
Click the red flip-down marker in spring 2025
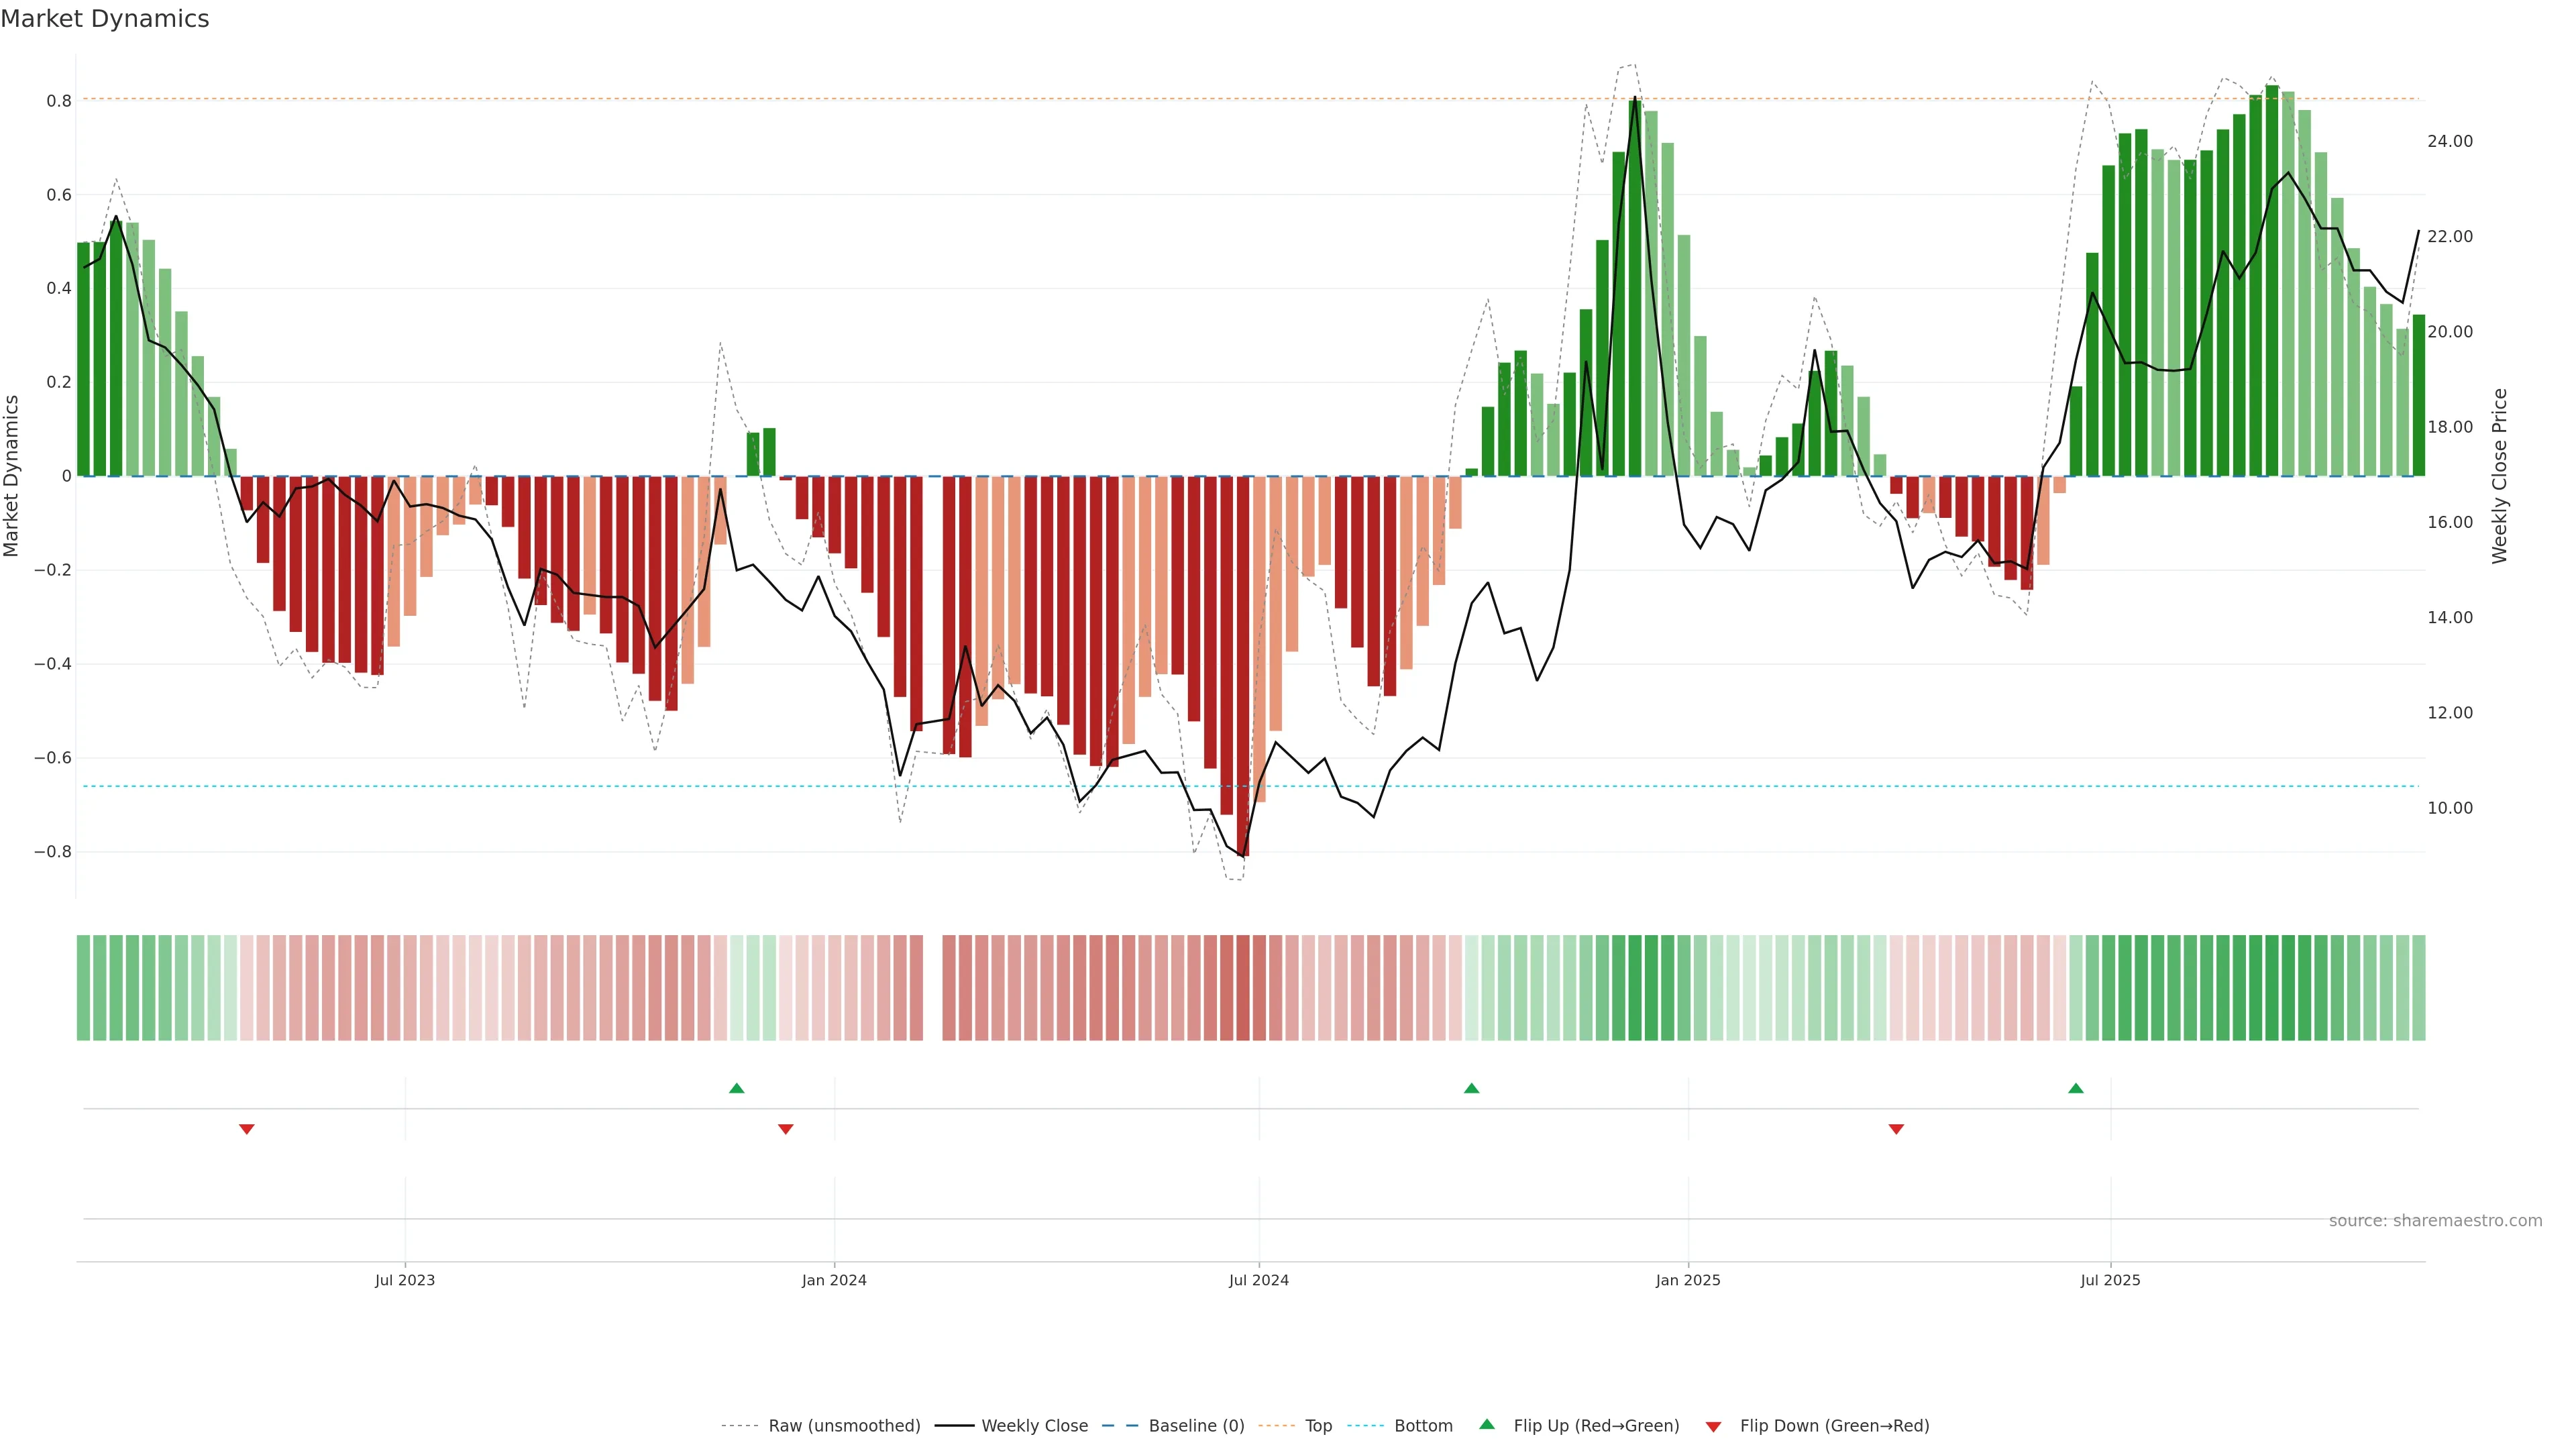click(x=1896, y=1129)
